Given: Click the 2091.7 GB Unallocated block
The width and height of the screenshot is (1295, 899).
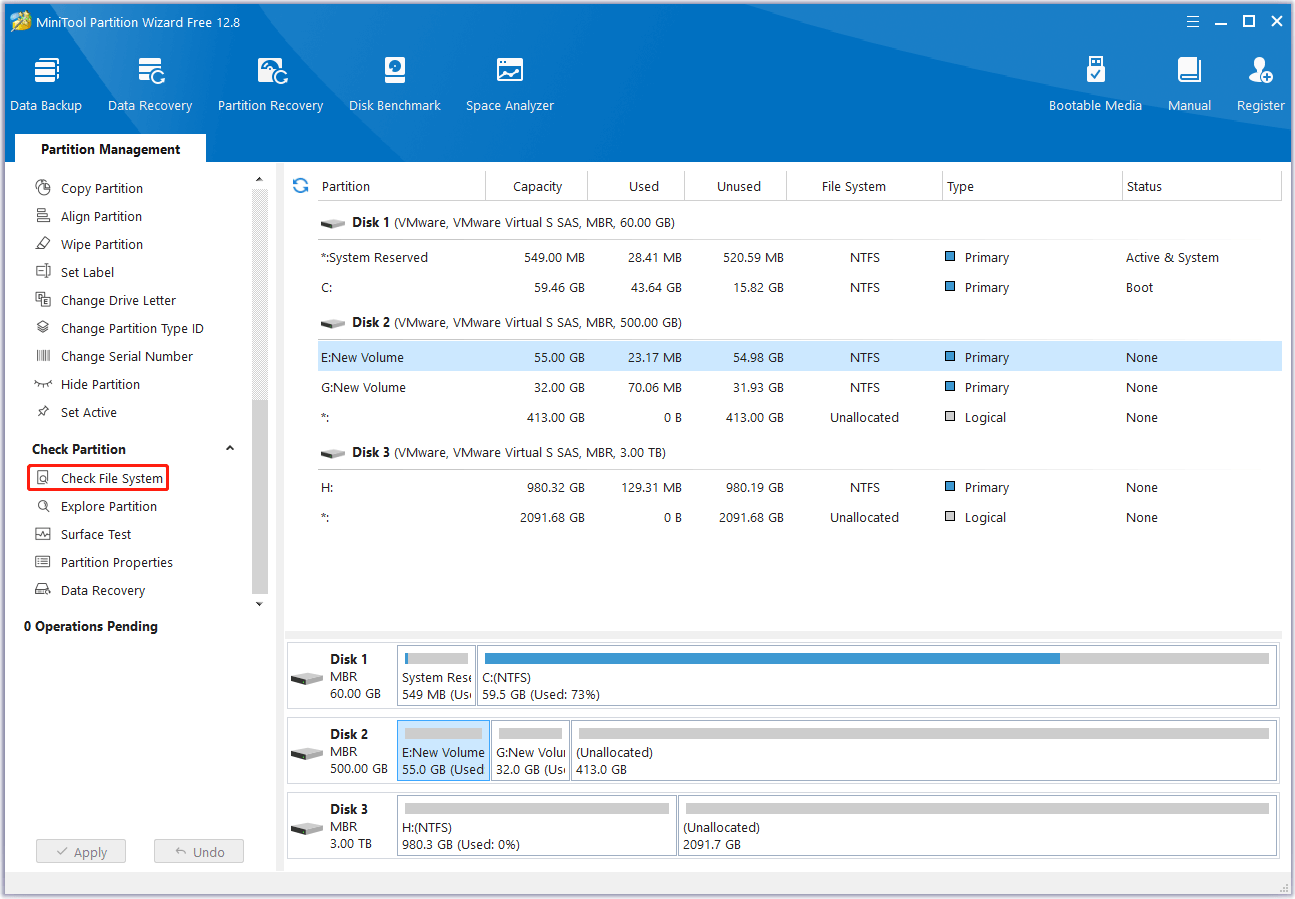Looking at the screenshot, I should pos(978,826).
